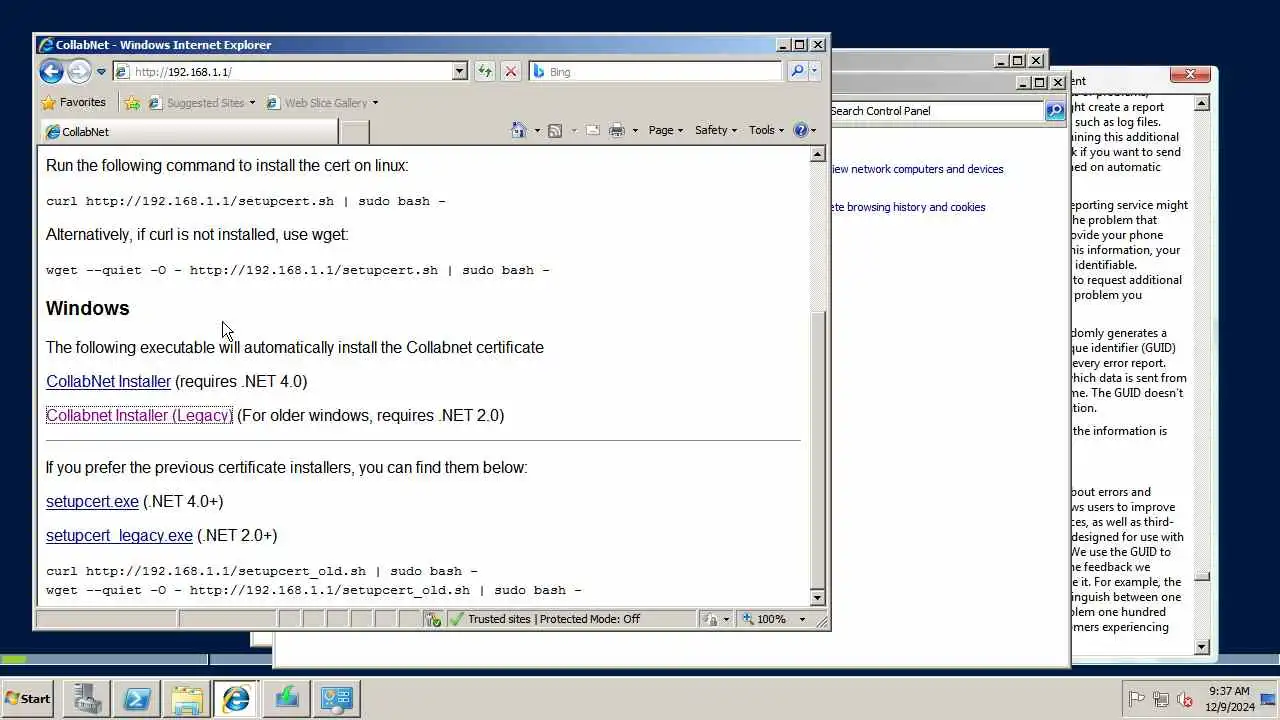Open a new blank tab
The width and height of the screenshot is (1280, 720).
pyautogui.click(x=355, y=132)
